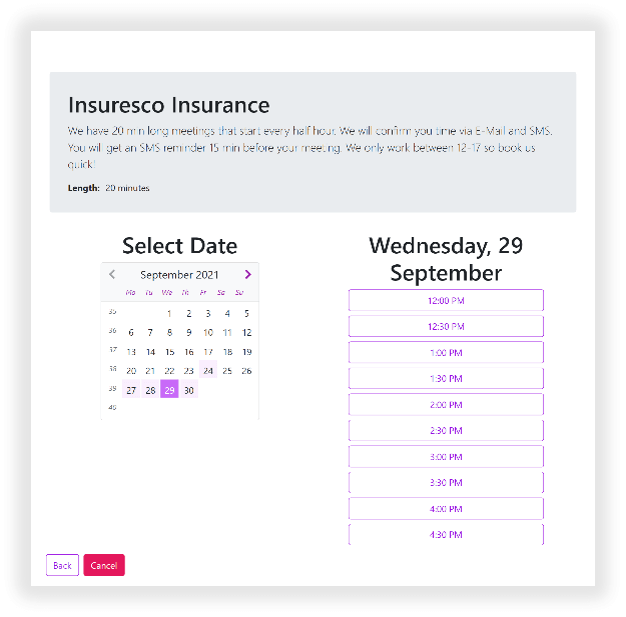Book the 4:00 PM time slot

pos(445,508)
